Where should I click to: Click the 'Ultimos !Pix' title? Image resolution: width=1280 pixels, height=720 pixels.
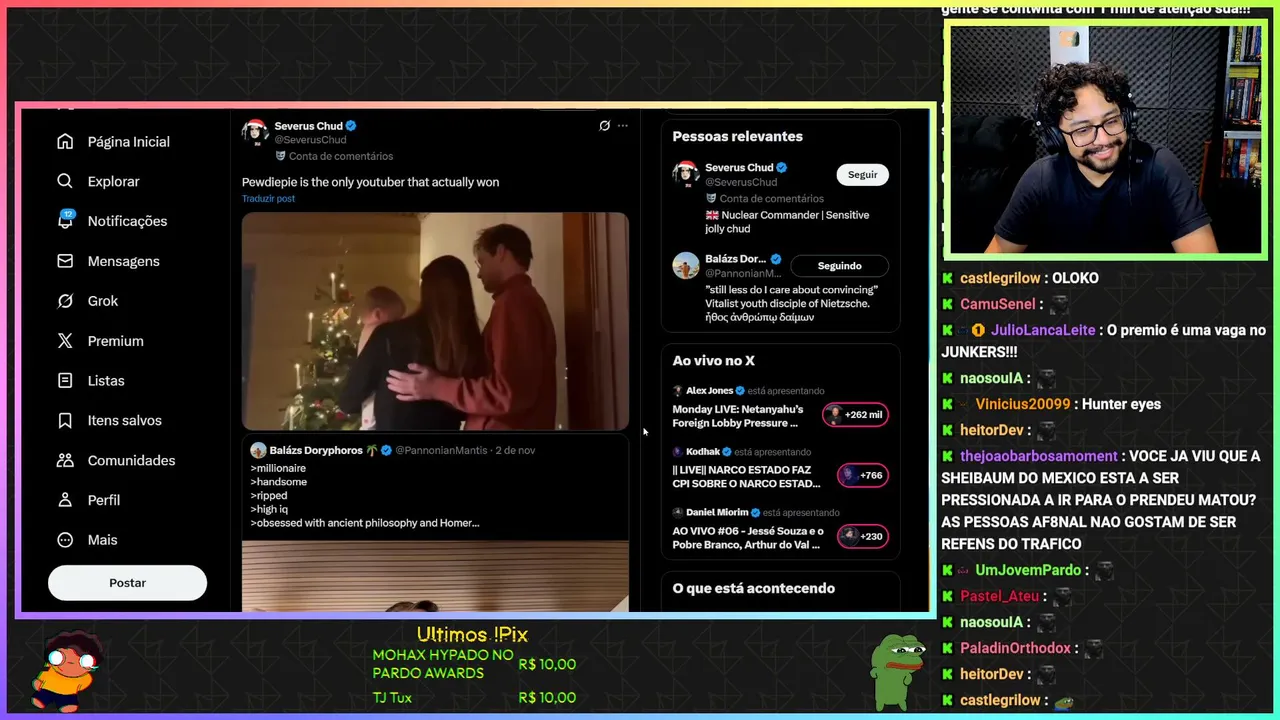[472, 635]
